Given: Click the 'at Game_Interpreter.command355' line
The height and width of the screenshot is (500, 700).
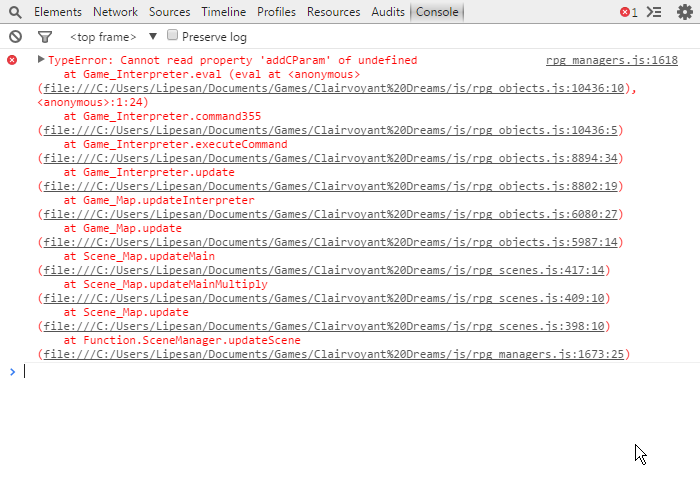Looking at the screenshot, I should point(162,117).
